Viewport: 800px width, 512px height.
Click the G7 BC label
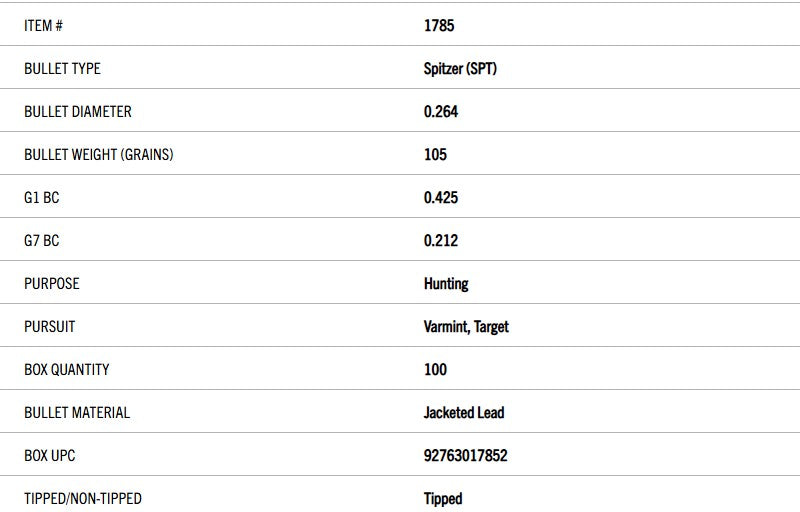41,241
